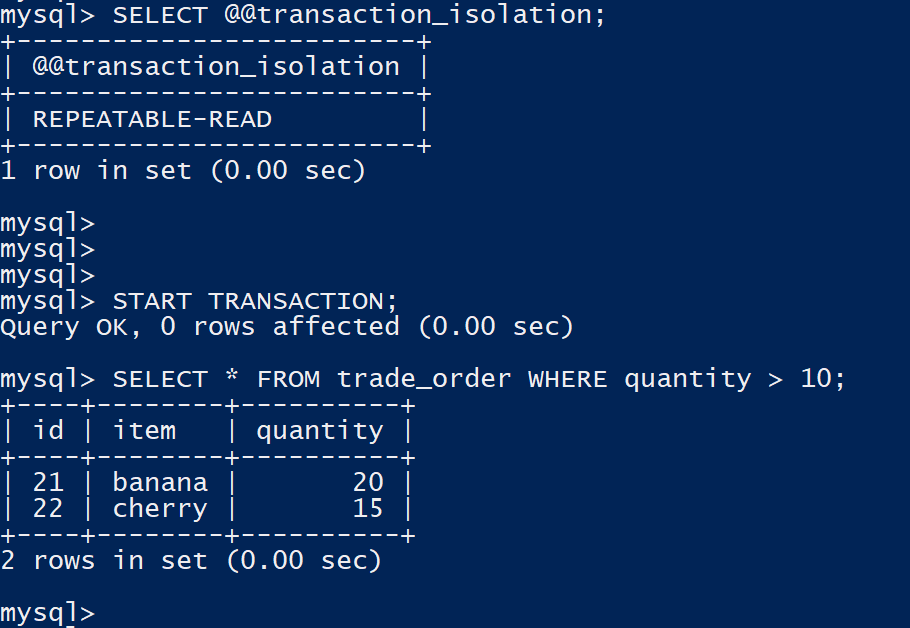Click the 'id' column header
Screen dimensions: 910x628
(48, 431)
